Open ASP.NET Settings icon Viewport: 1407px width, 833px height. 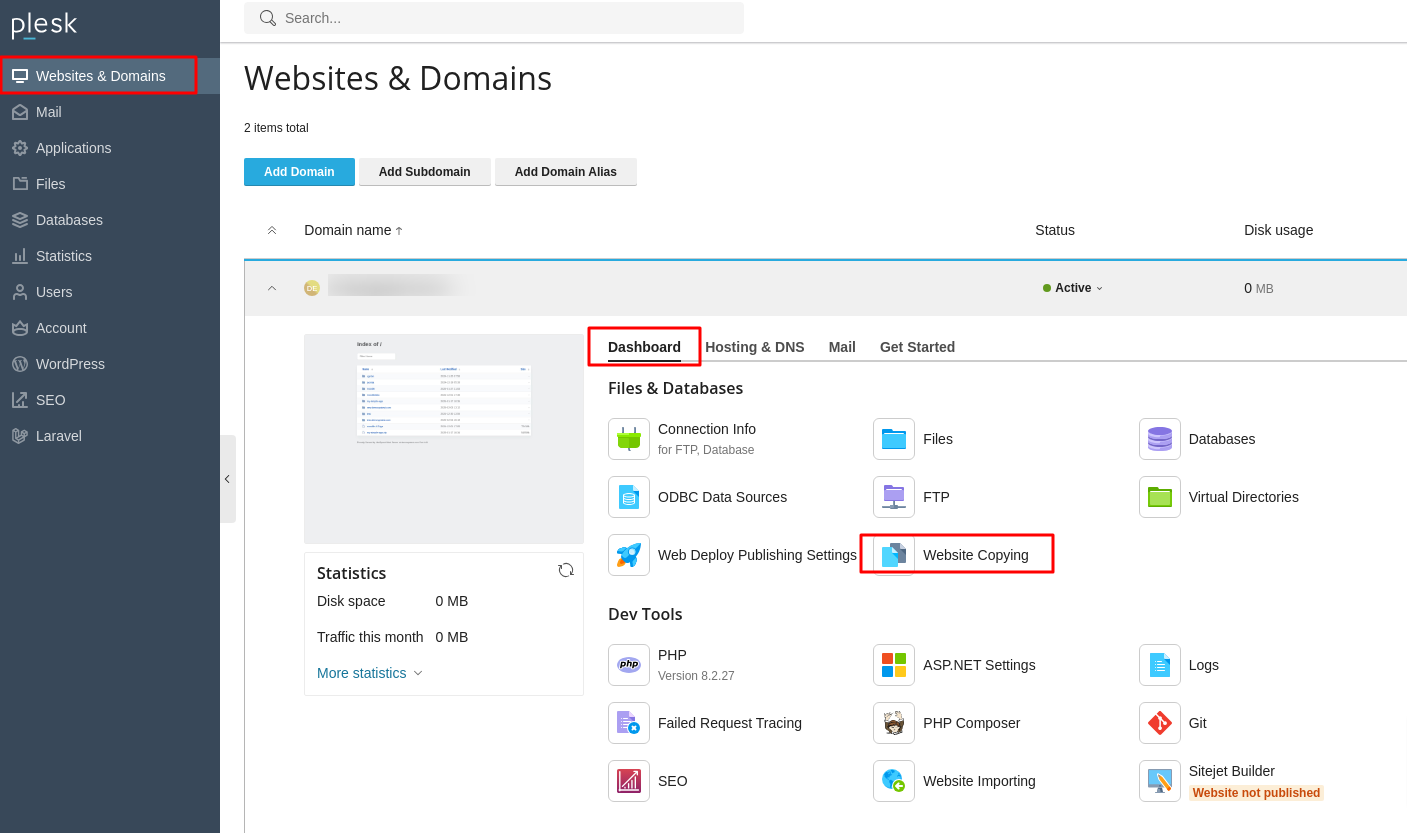point(894,665)
